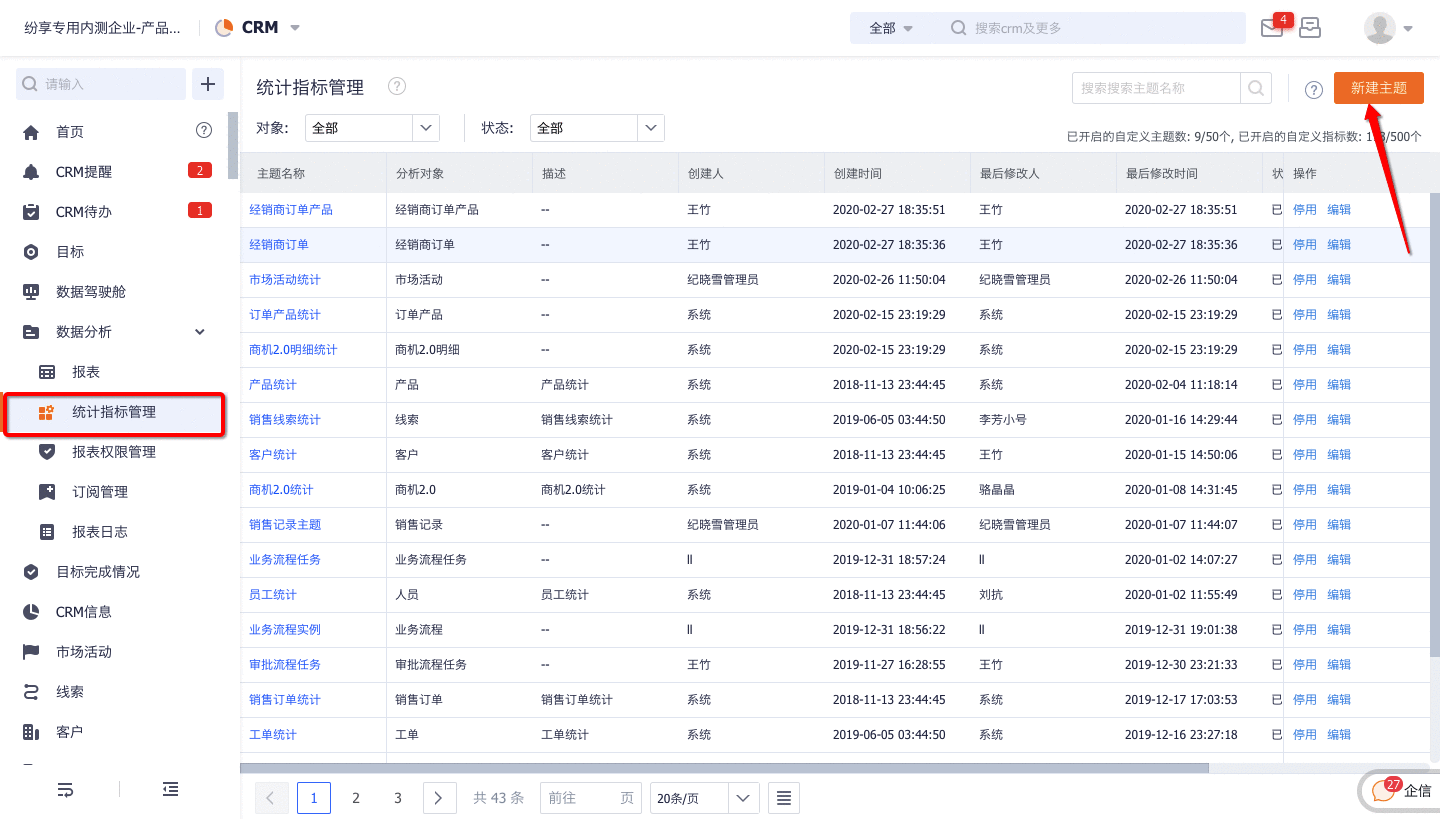The width and height of the screenshot is (1440, 819).
Task: Click the help icon next to 统计指标管理 title
Action: point(397,87)
